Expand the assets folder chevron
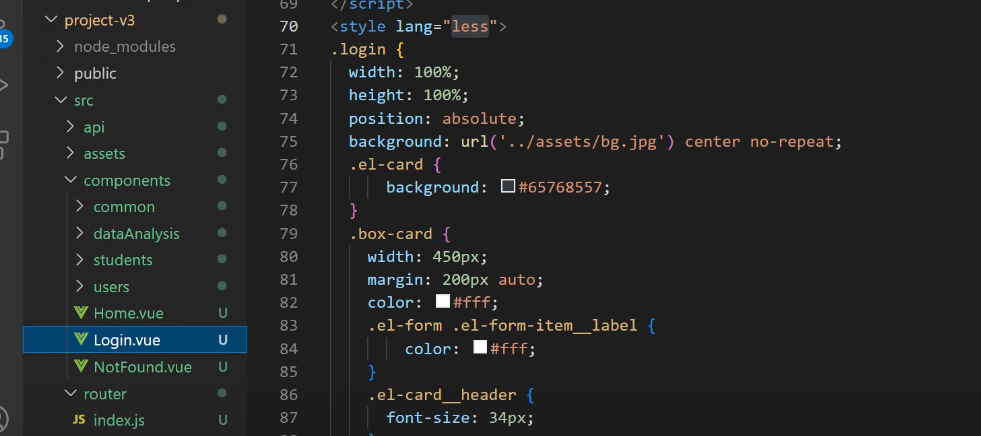 tap(70, 153)
